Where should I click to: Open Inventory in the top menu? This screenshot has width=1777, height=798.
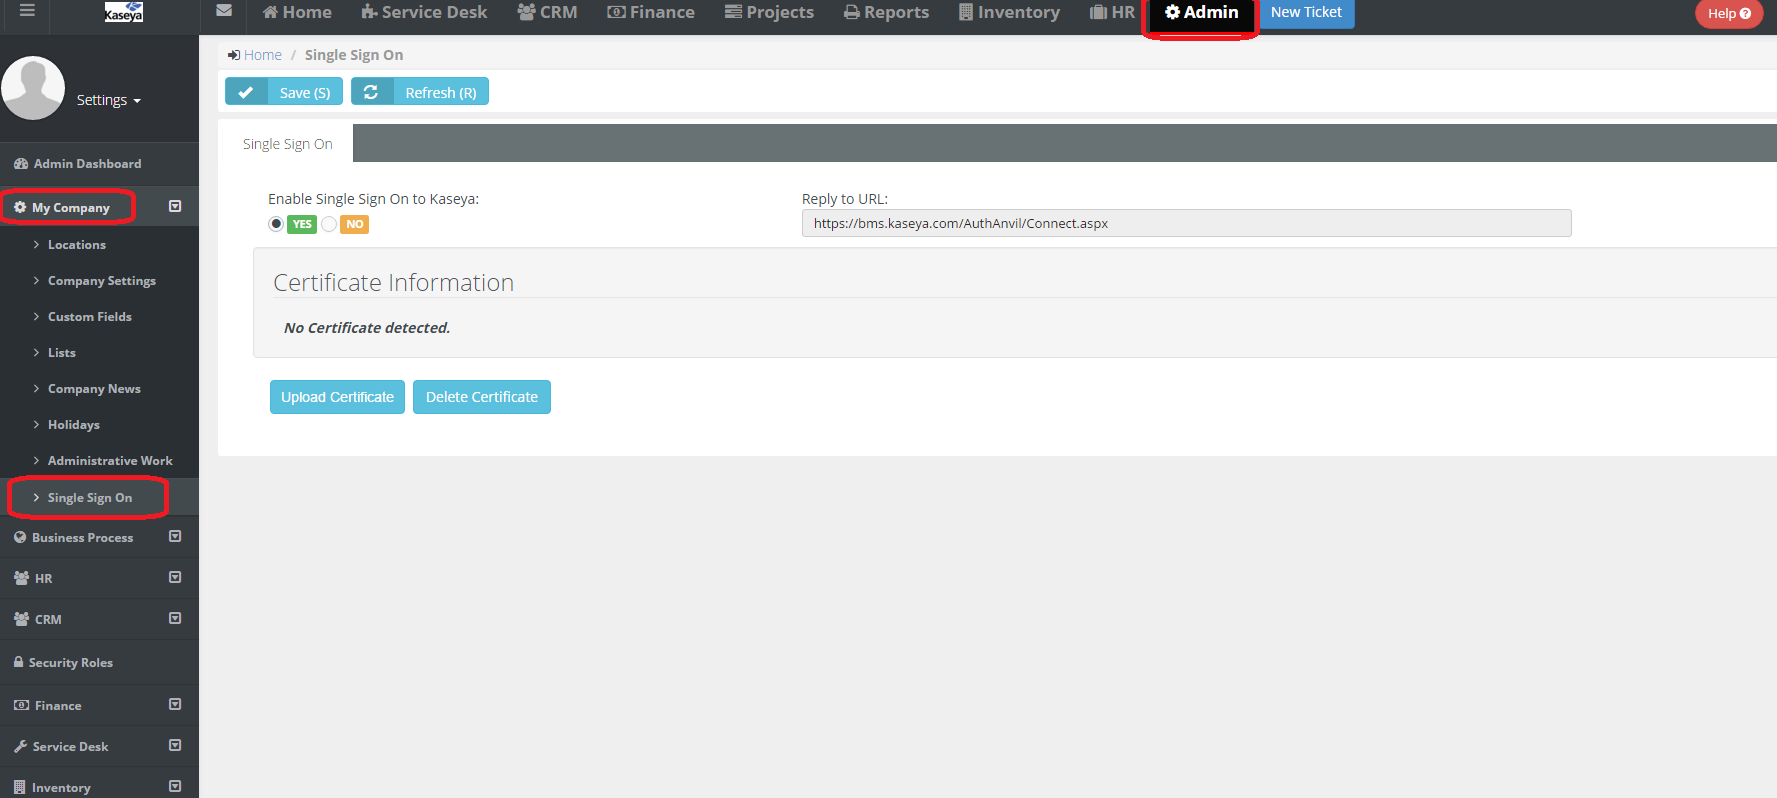(1009, 12)
